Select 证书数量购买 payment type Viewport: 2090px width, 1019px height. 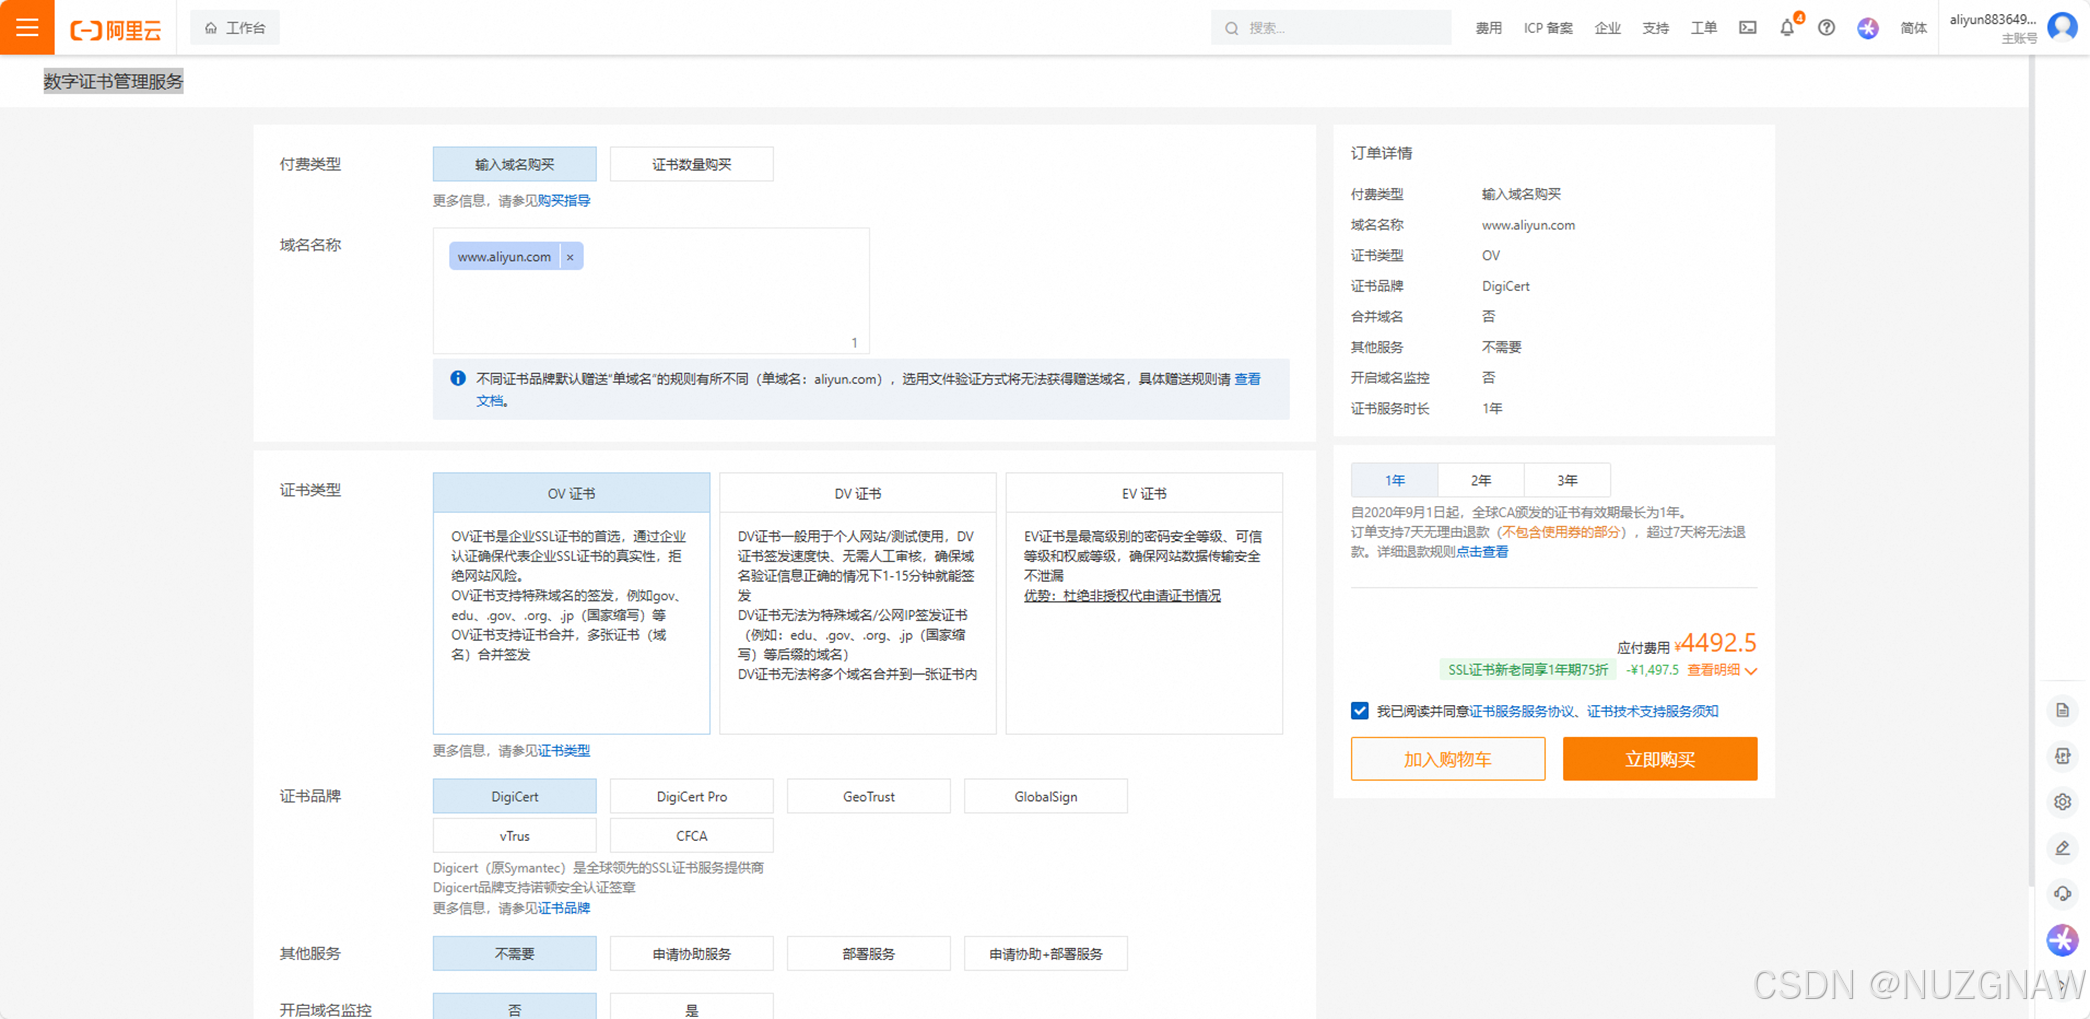tap(691, 164)
